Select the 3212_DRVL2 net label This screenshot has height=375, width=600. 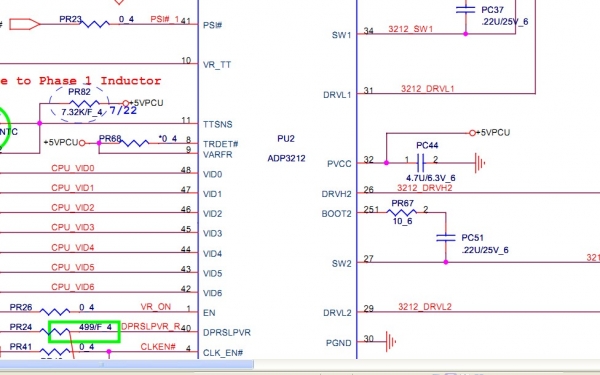coord(425,307)
